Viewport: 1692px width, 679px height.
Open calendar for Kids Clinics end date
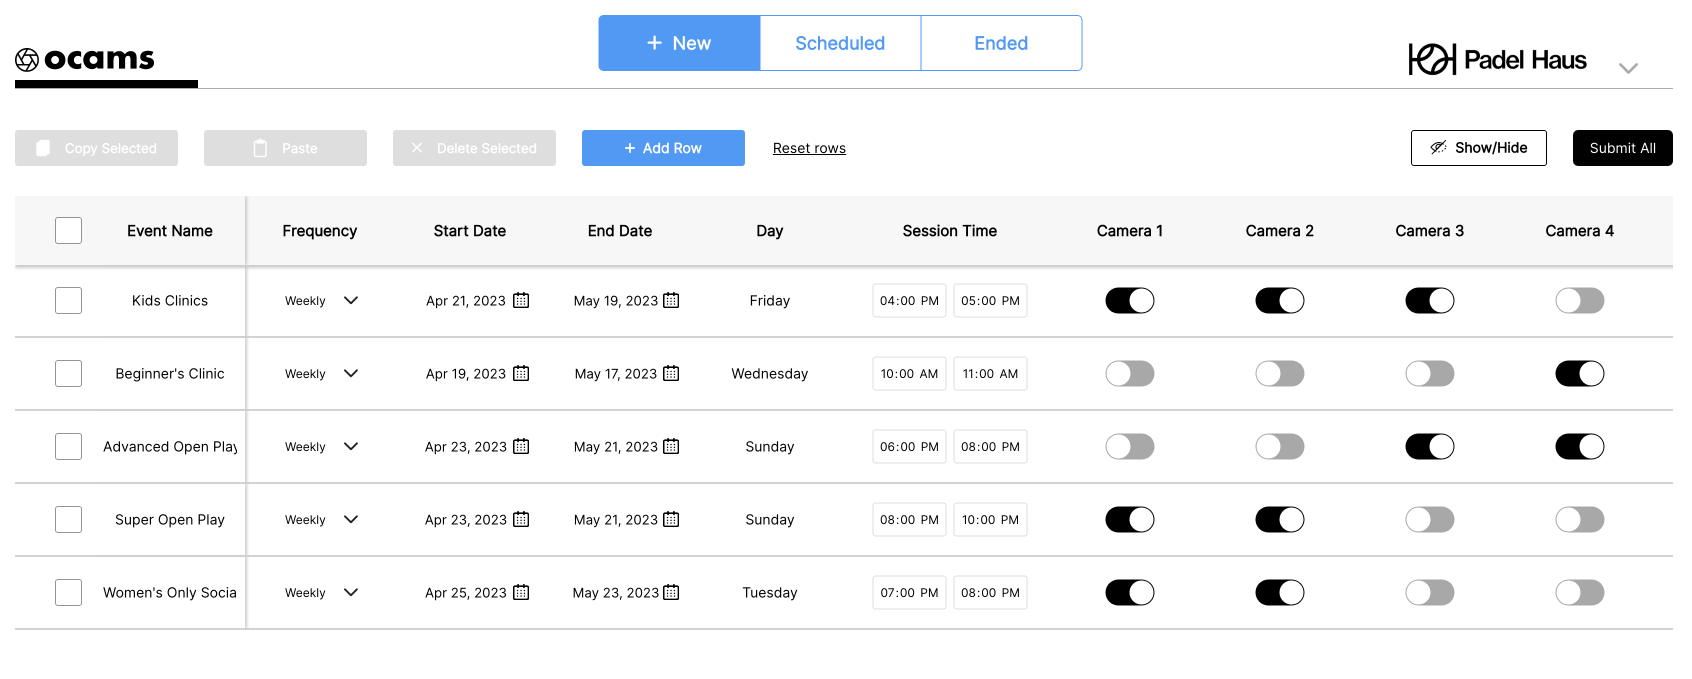pyautogui.click(x=671, y=300)
